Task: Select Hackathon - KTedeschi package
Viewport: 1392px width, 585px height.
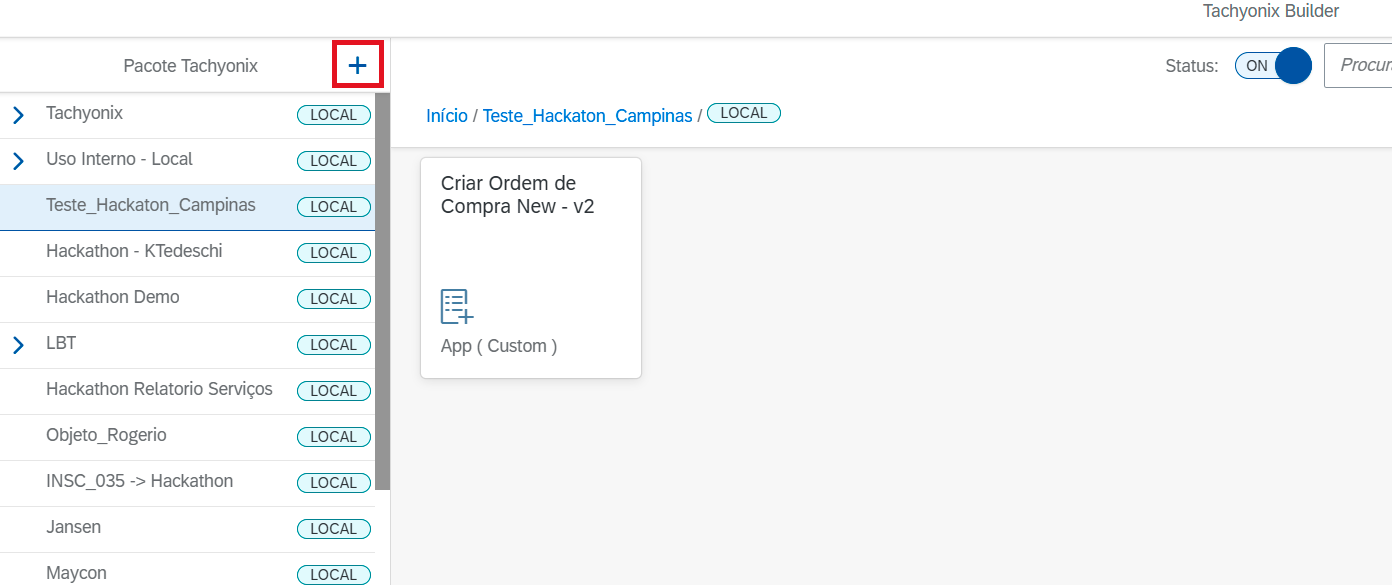Action: [134, 251]
